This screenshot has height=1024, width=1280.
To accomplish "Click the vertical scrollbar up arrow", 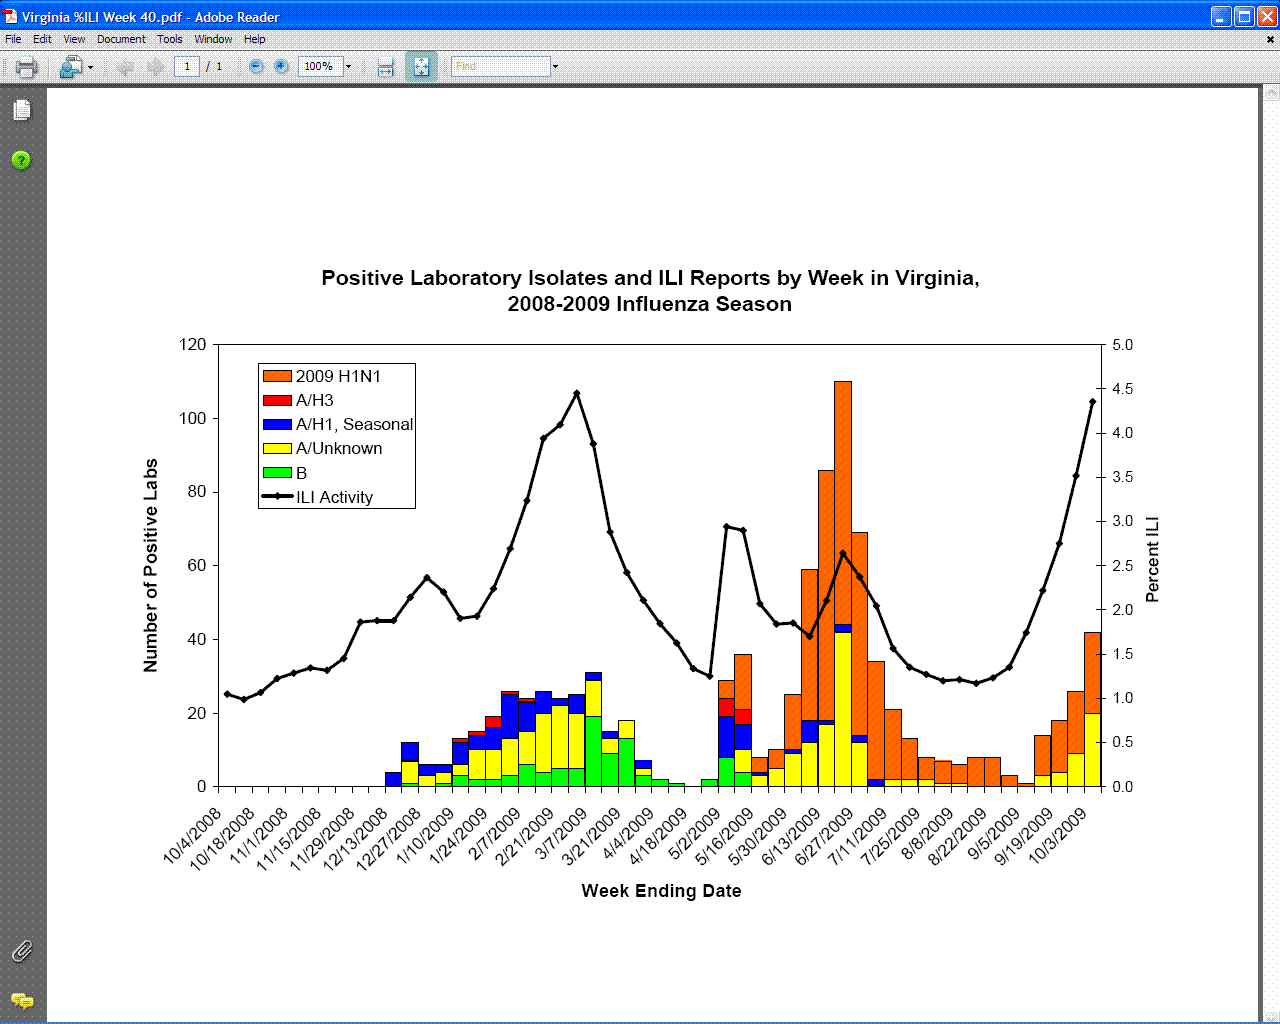I will click(x=1271, y=93).
